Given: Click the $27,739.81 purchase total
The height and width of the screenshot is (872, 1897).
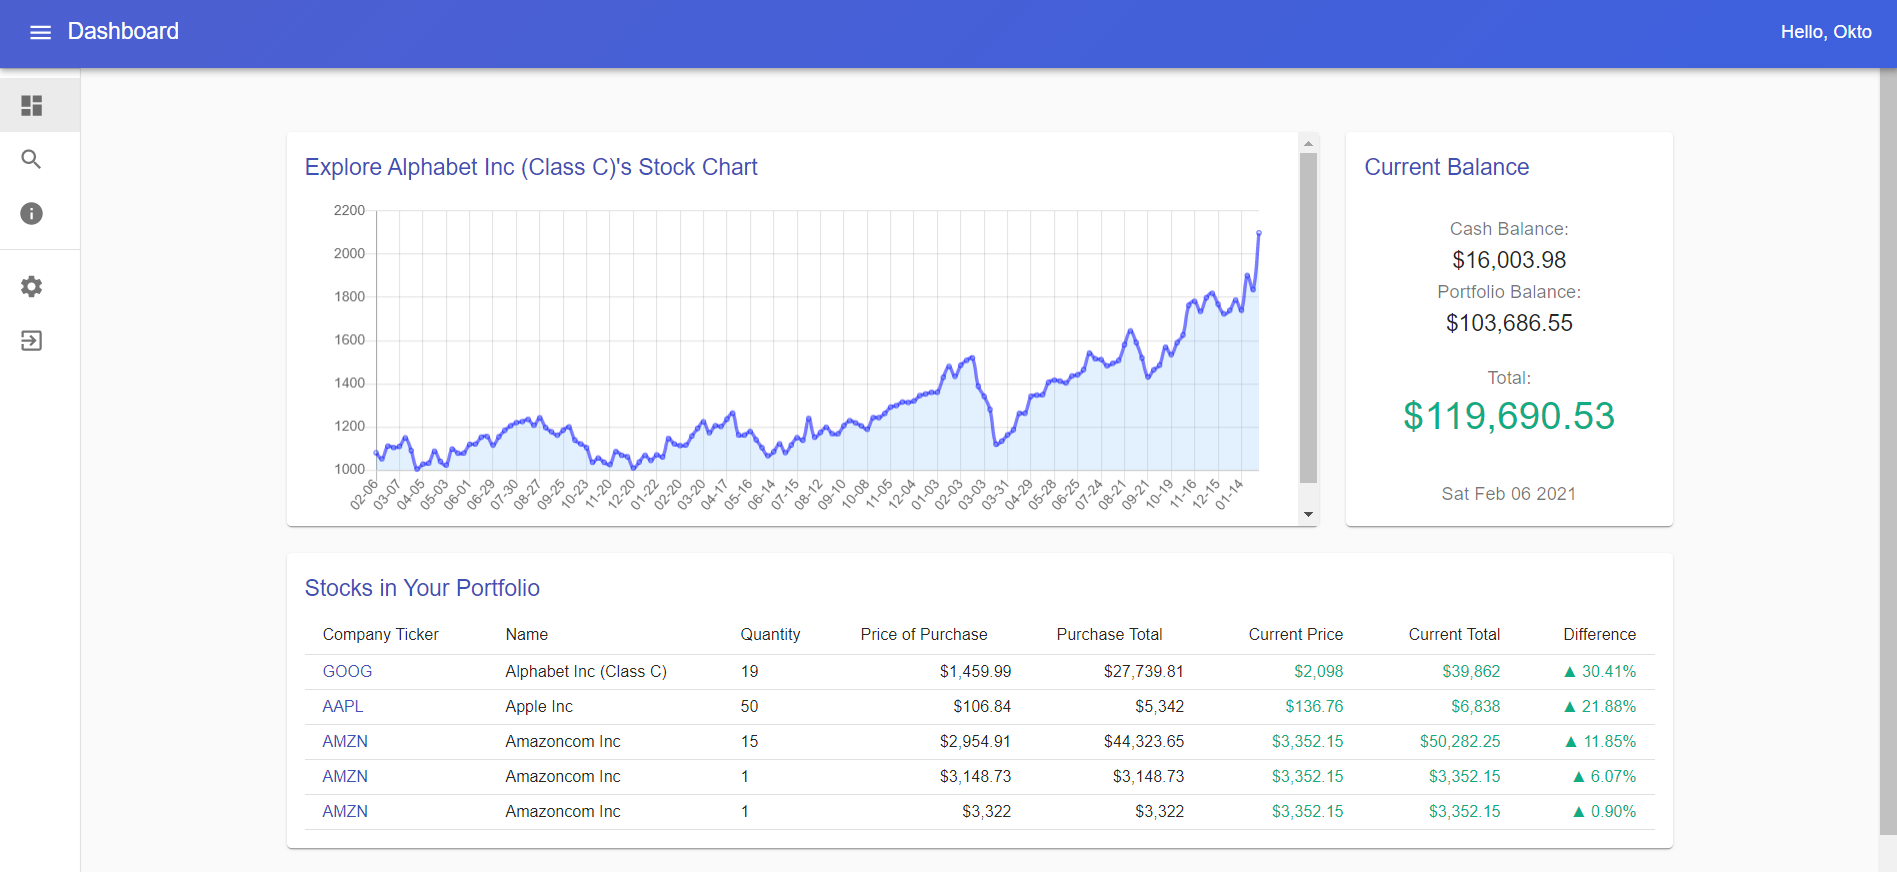Looking at the screenshot, I should (1143, 672).
